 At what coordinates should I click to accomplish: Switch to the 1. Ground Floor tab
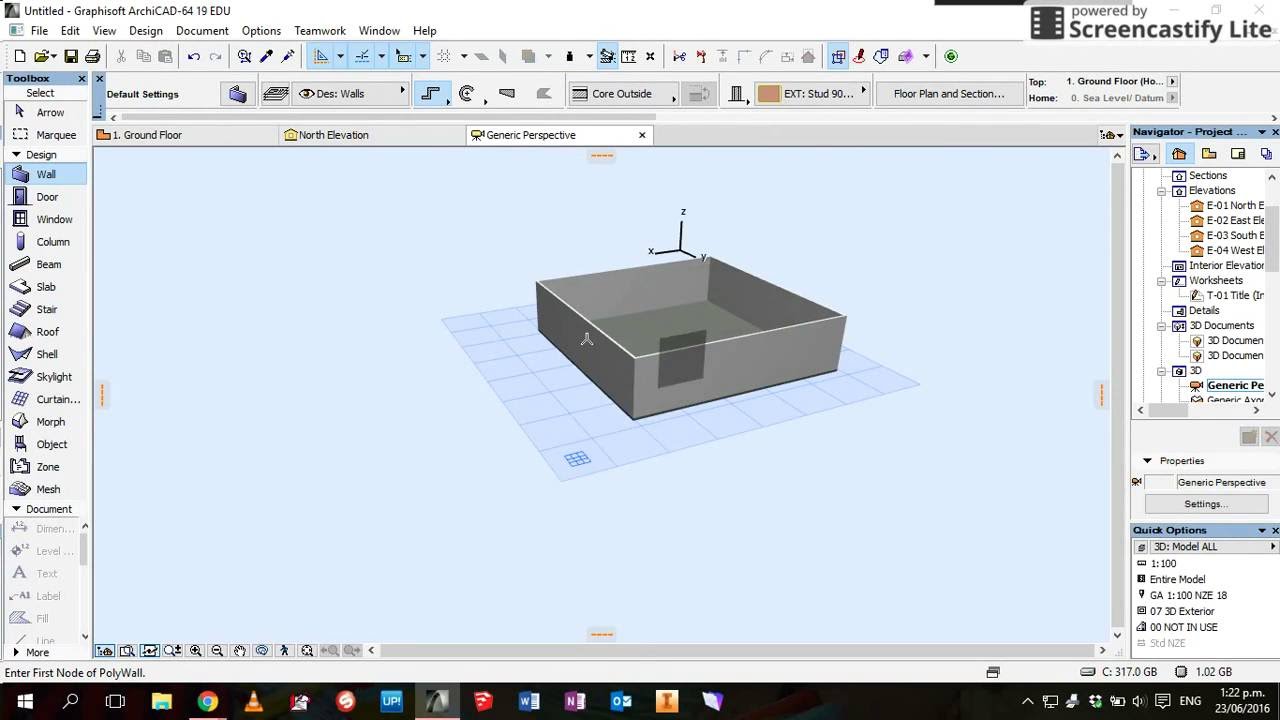coord(186,135)
